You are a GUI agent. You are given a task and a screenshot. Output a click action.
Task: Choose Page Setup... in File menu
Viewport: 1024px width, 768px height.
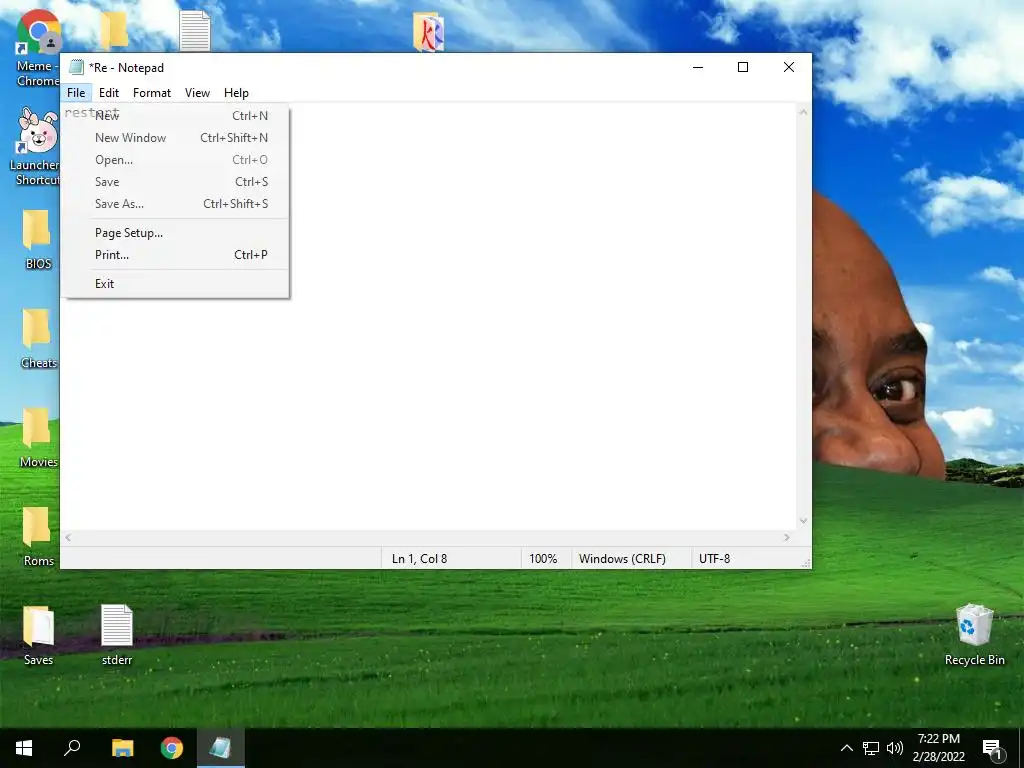click(175, 232)
